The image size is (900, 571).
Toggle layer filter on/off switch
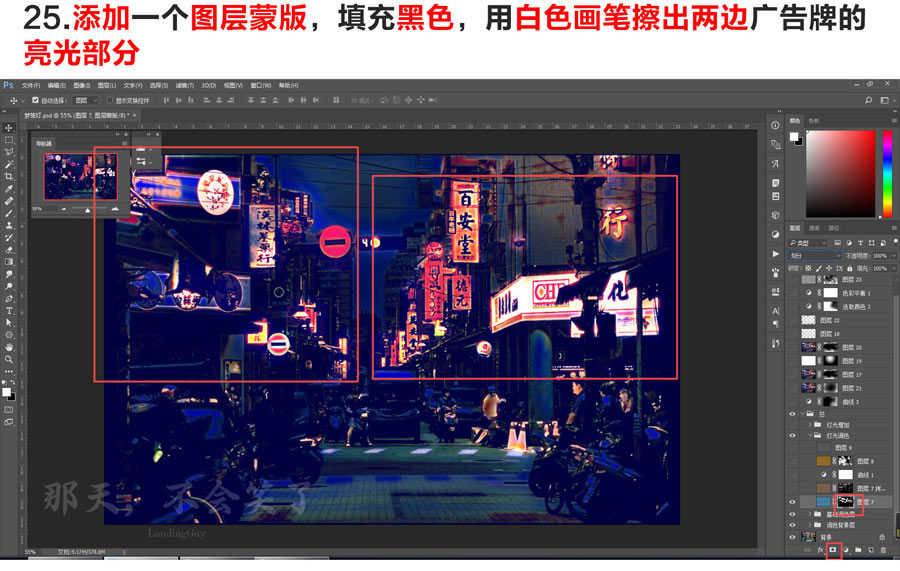pyautogui.click(x=895, y=243)
